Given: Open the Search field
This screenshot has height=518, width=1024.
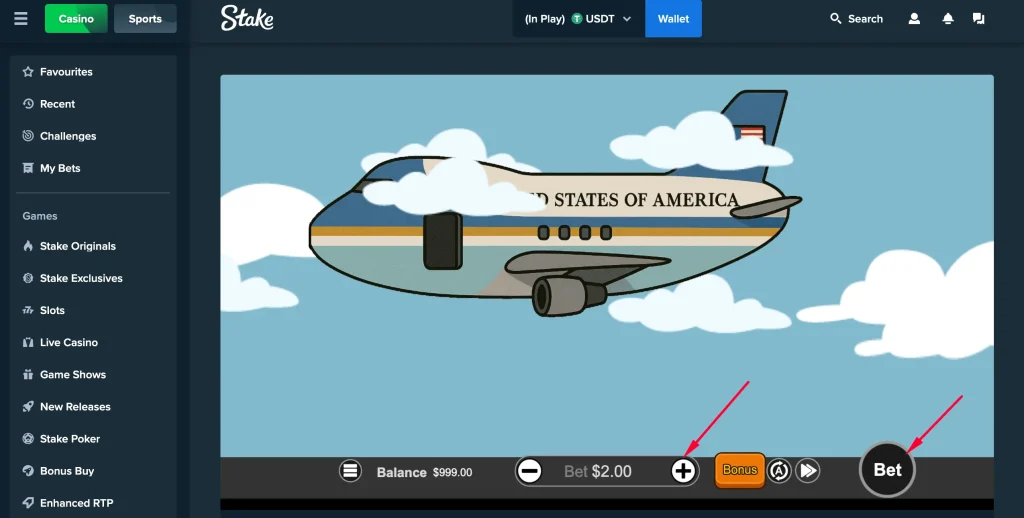Looking at the screenshot, I should coord(856,19).
